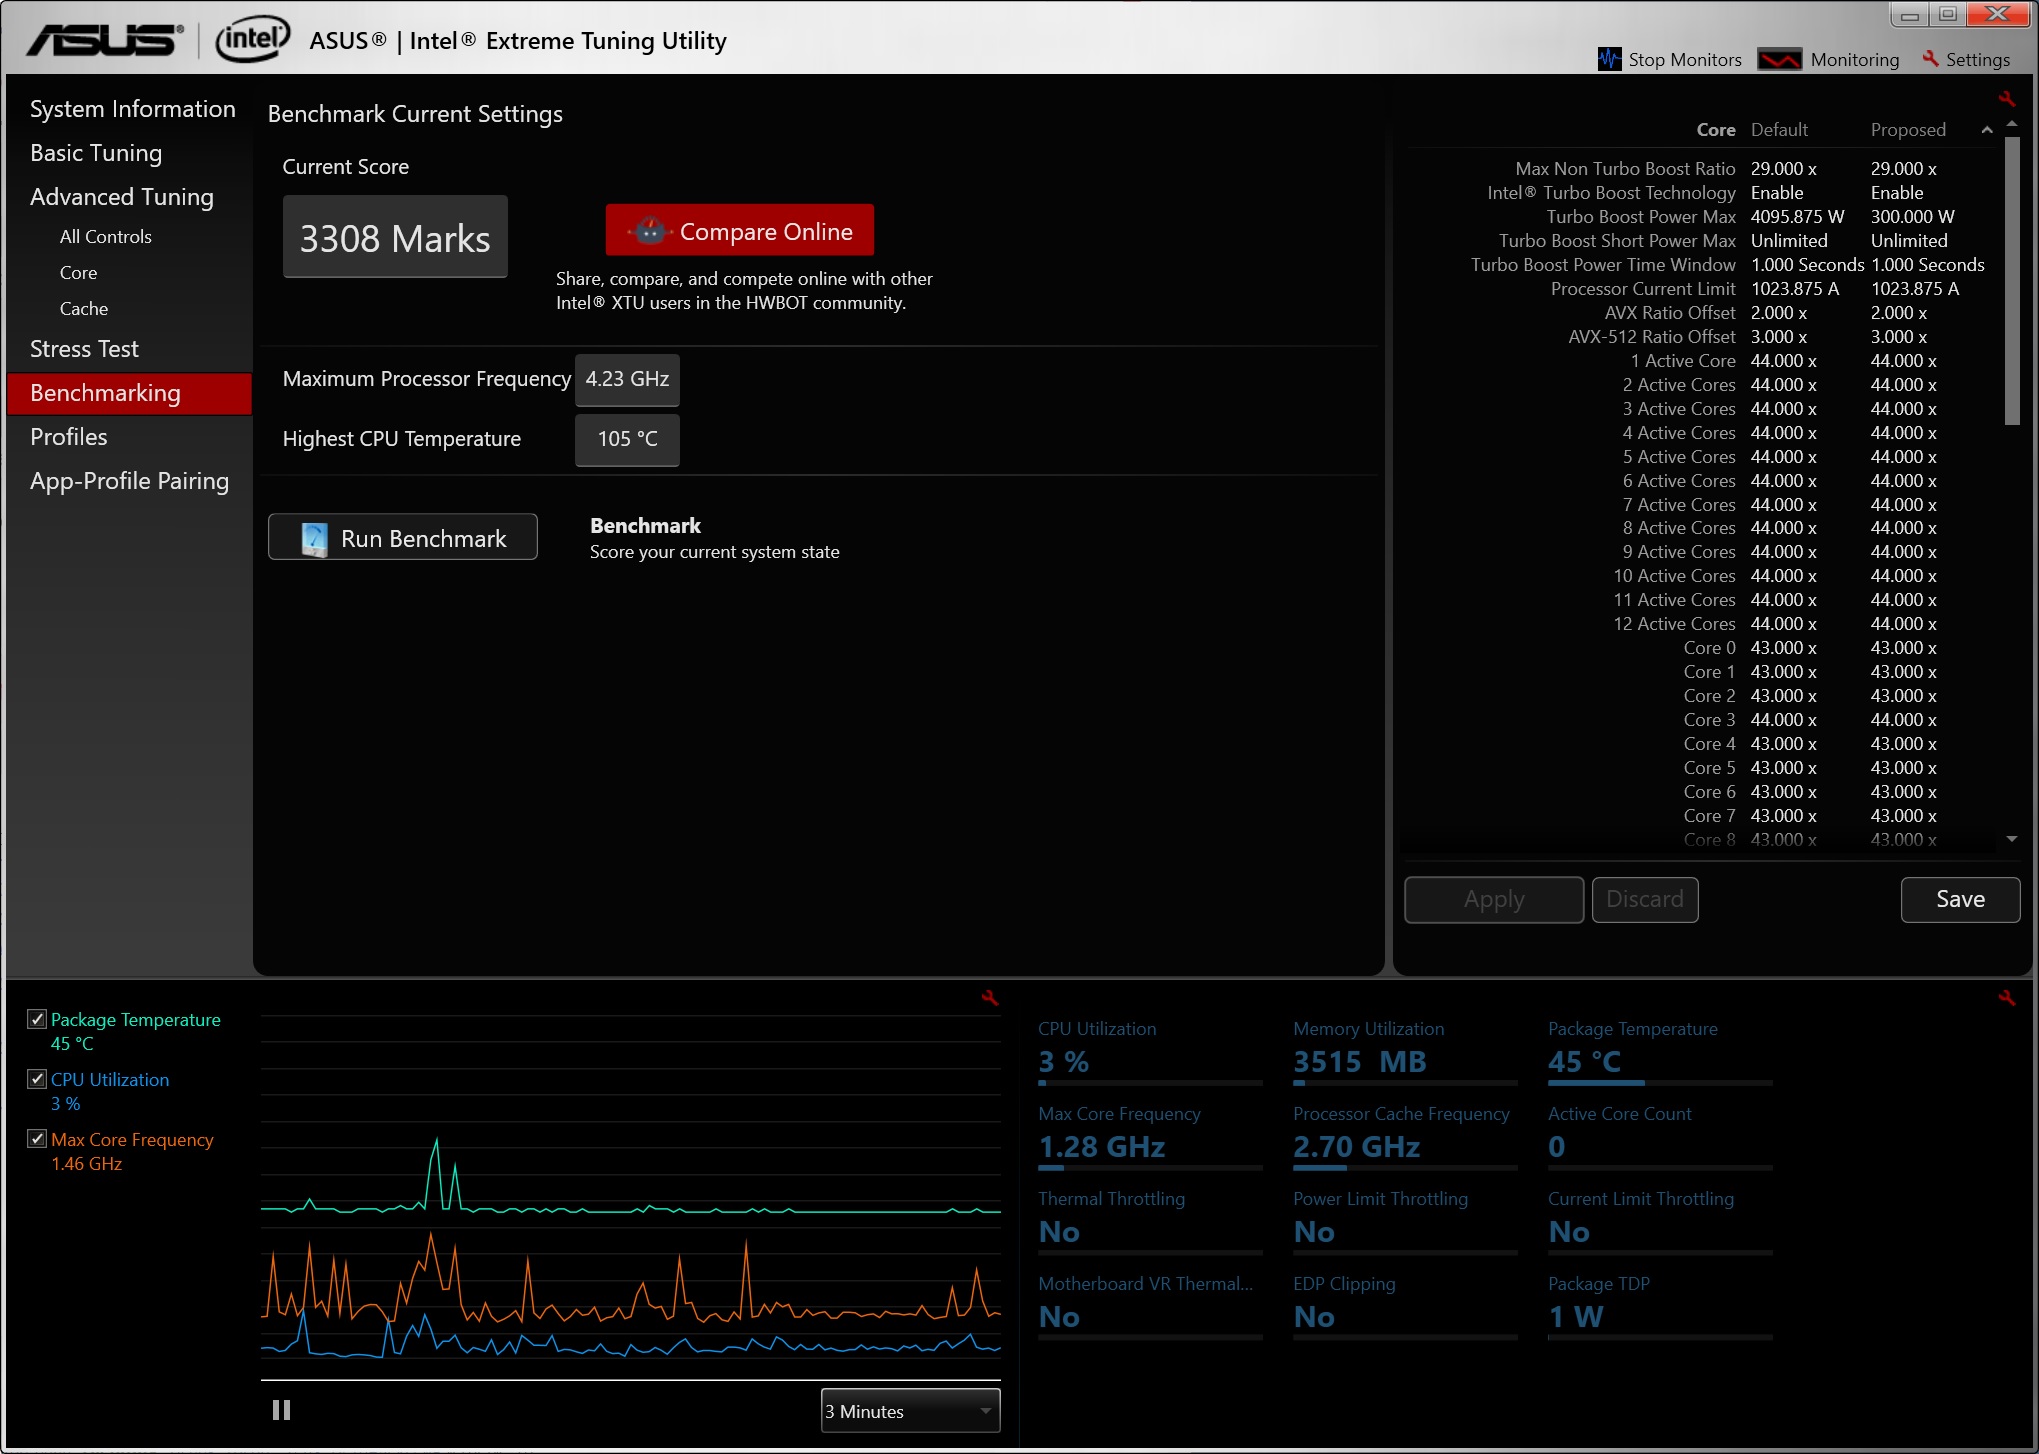Collapse the Core section chevron

click(x=1987, y=130)
